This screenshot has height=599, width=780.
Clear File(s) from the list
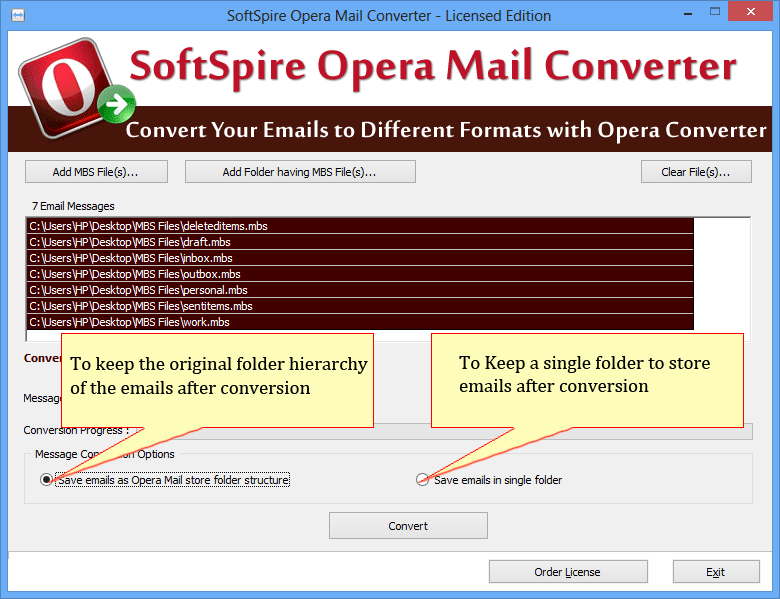[x=696, y=172]
